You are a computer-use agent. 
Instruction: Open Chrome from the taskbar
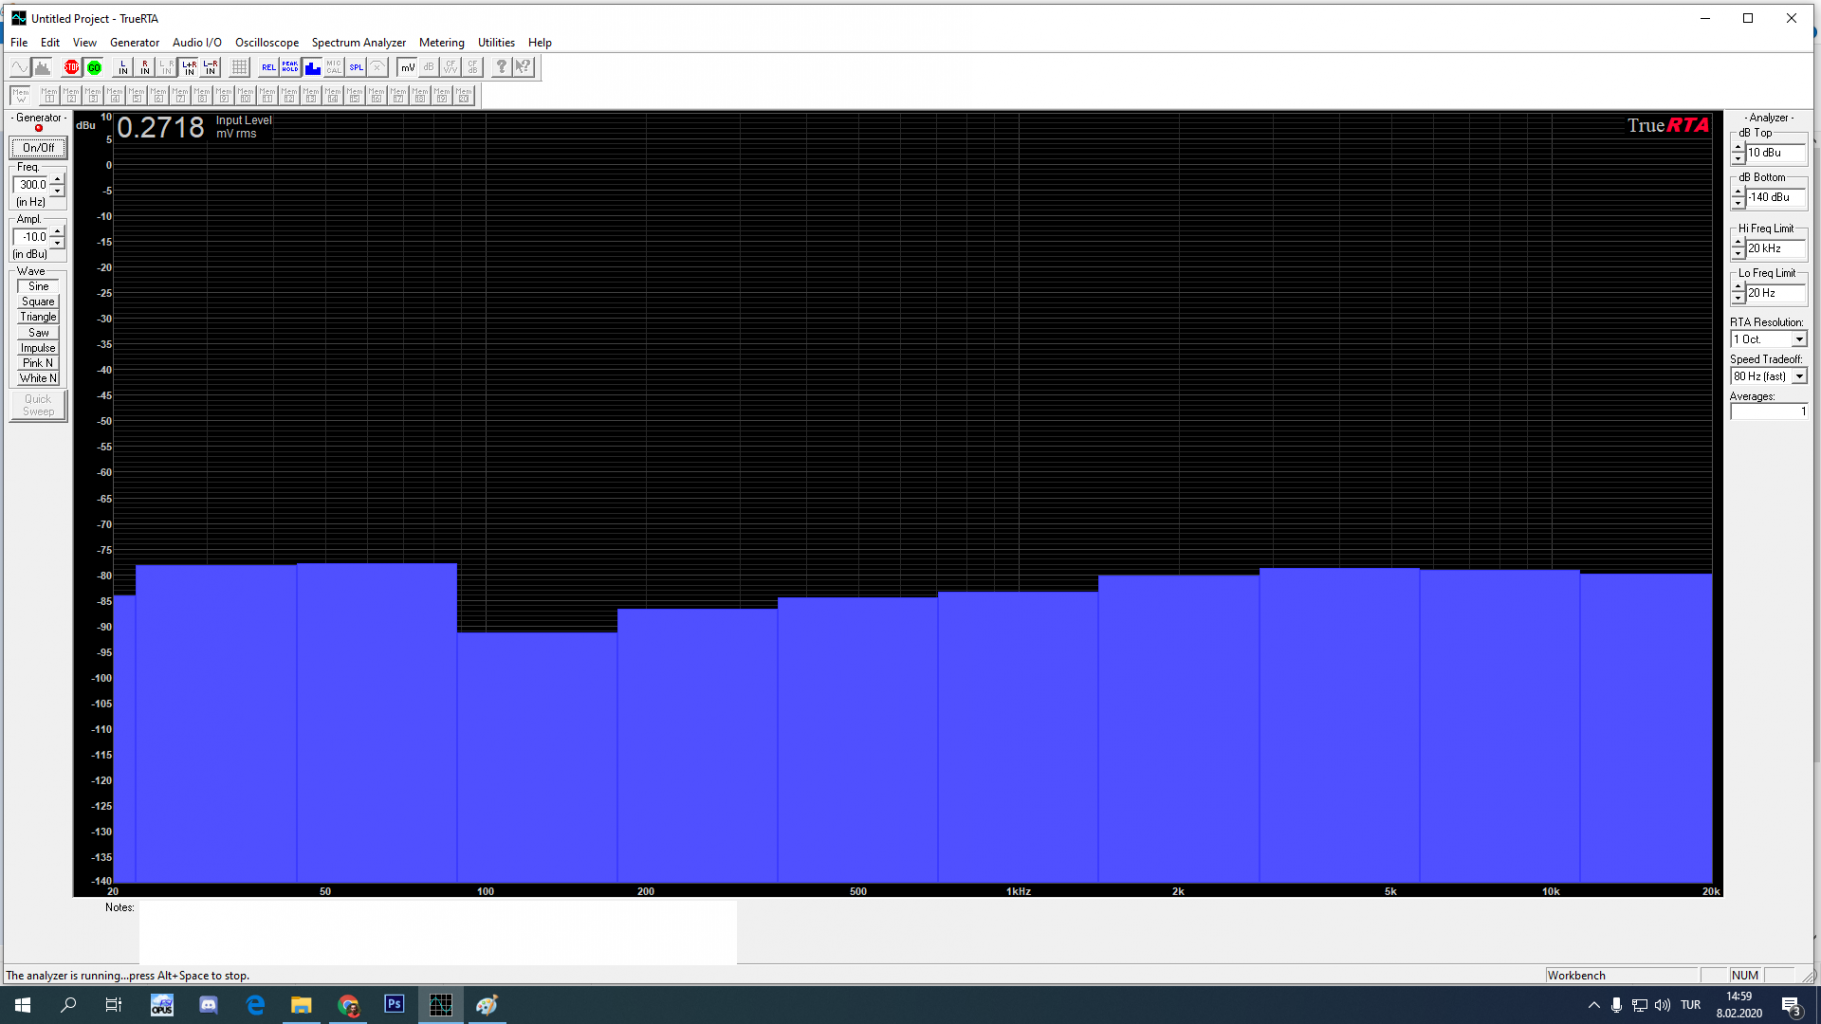click(x=348, y=1004)
